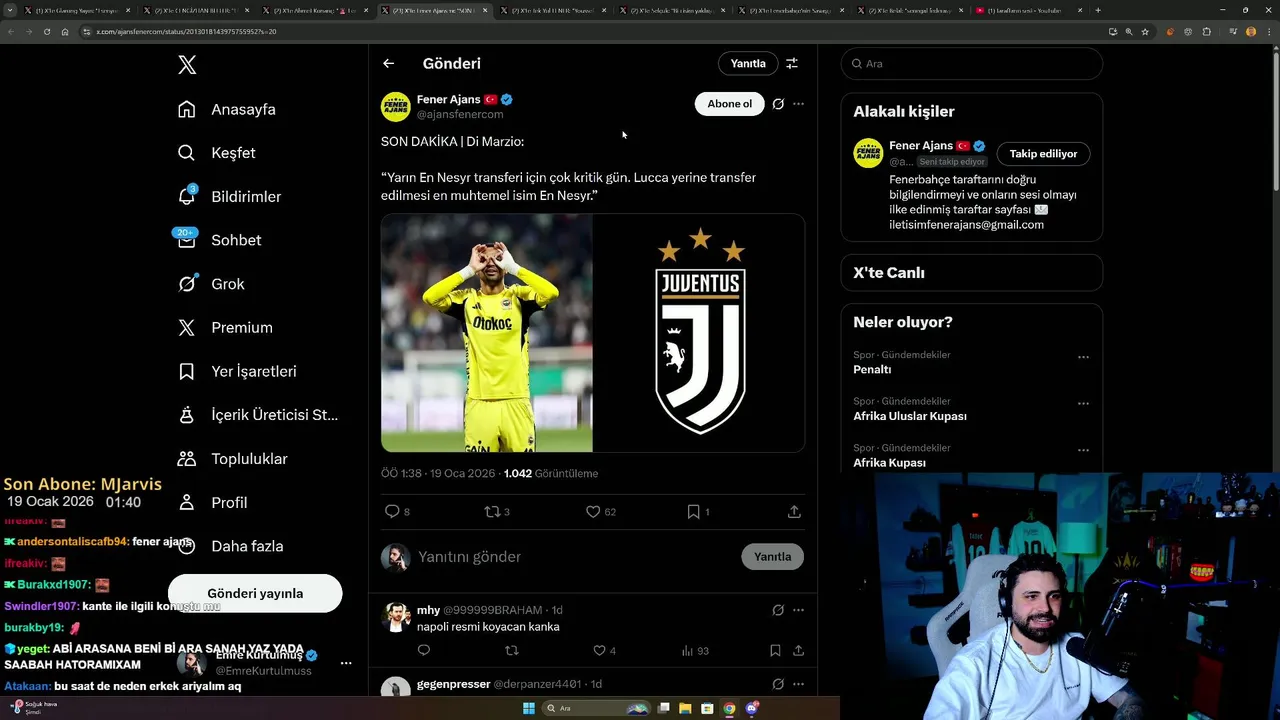Click Grok icon on gegenpresser's reply
1280x720 pixels.
tap(778, 684)
